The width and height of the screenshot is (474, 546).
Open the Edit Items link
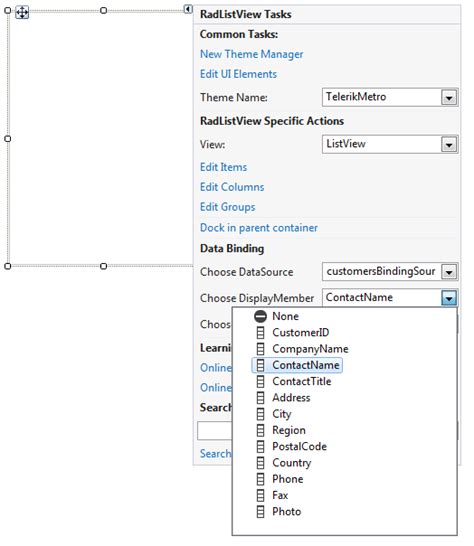coord(223,167)
